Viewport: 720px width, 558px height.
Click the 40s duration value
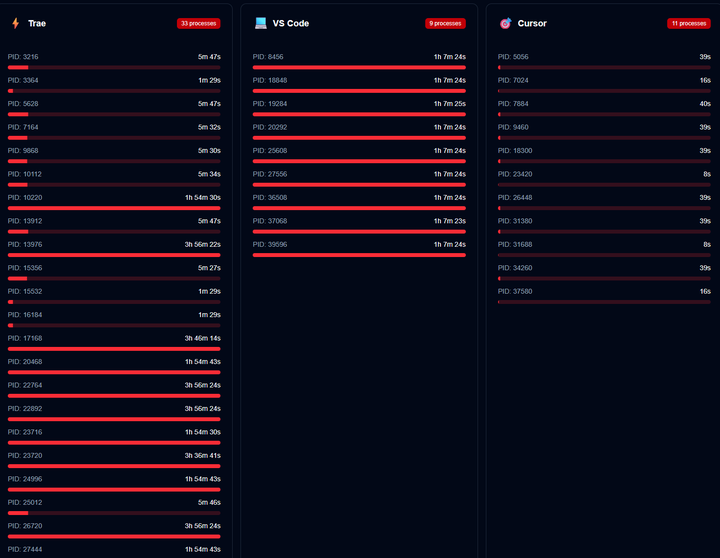tap(705, 104)
